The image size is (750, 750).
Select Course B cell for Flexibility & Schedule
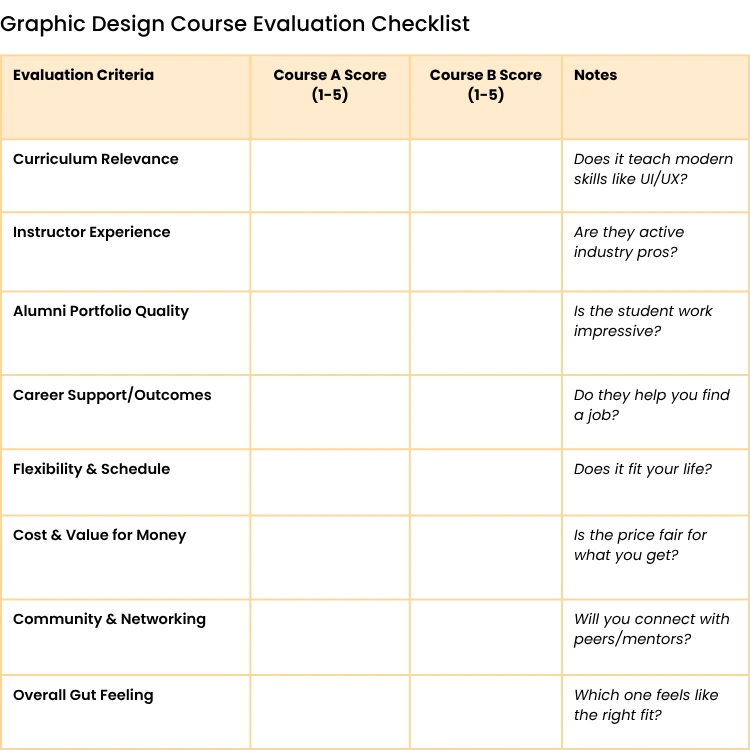tap(486, 481)
